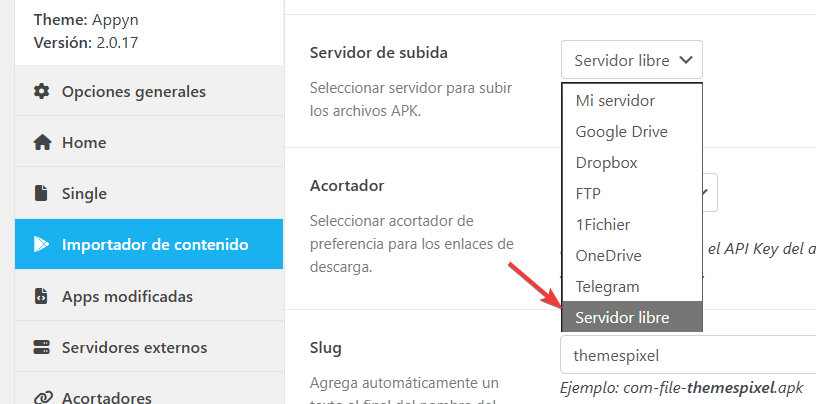
Task: Select the FTP option
Action: [x=588, y=193]
